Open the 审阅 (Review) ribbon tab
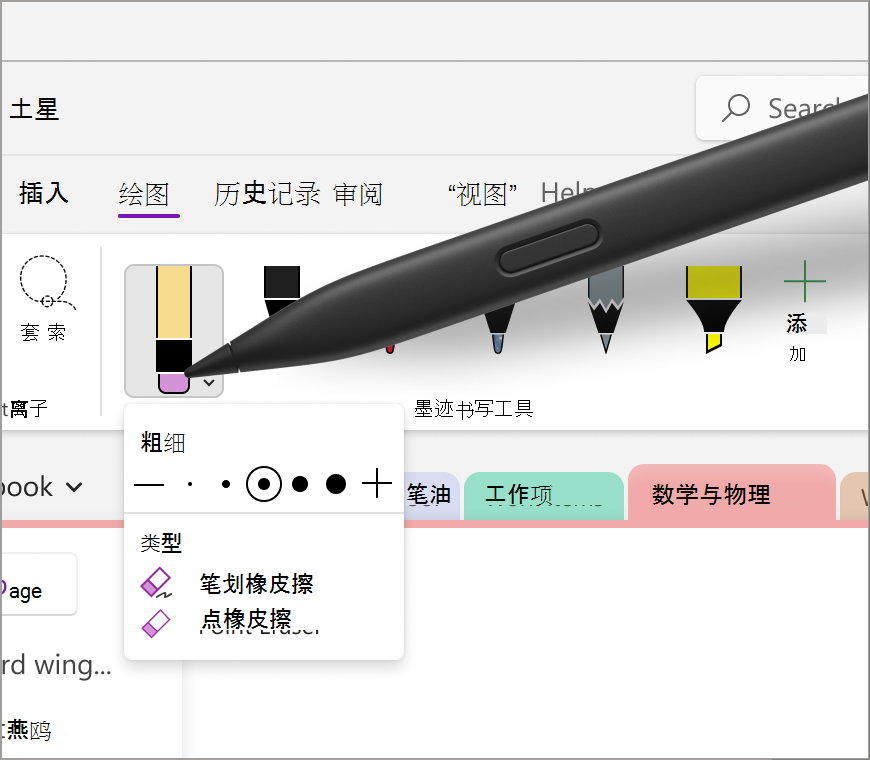This screenshot has width=870, height=760. pos(358,195)
